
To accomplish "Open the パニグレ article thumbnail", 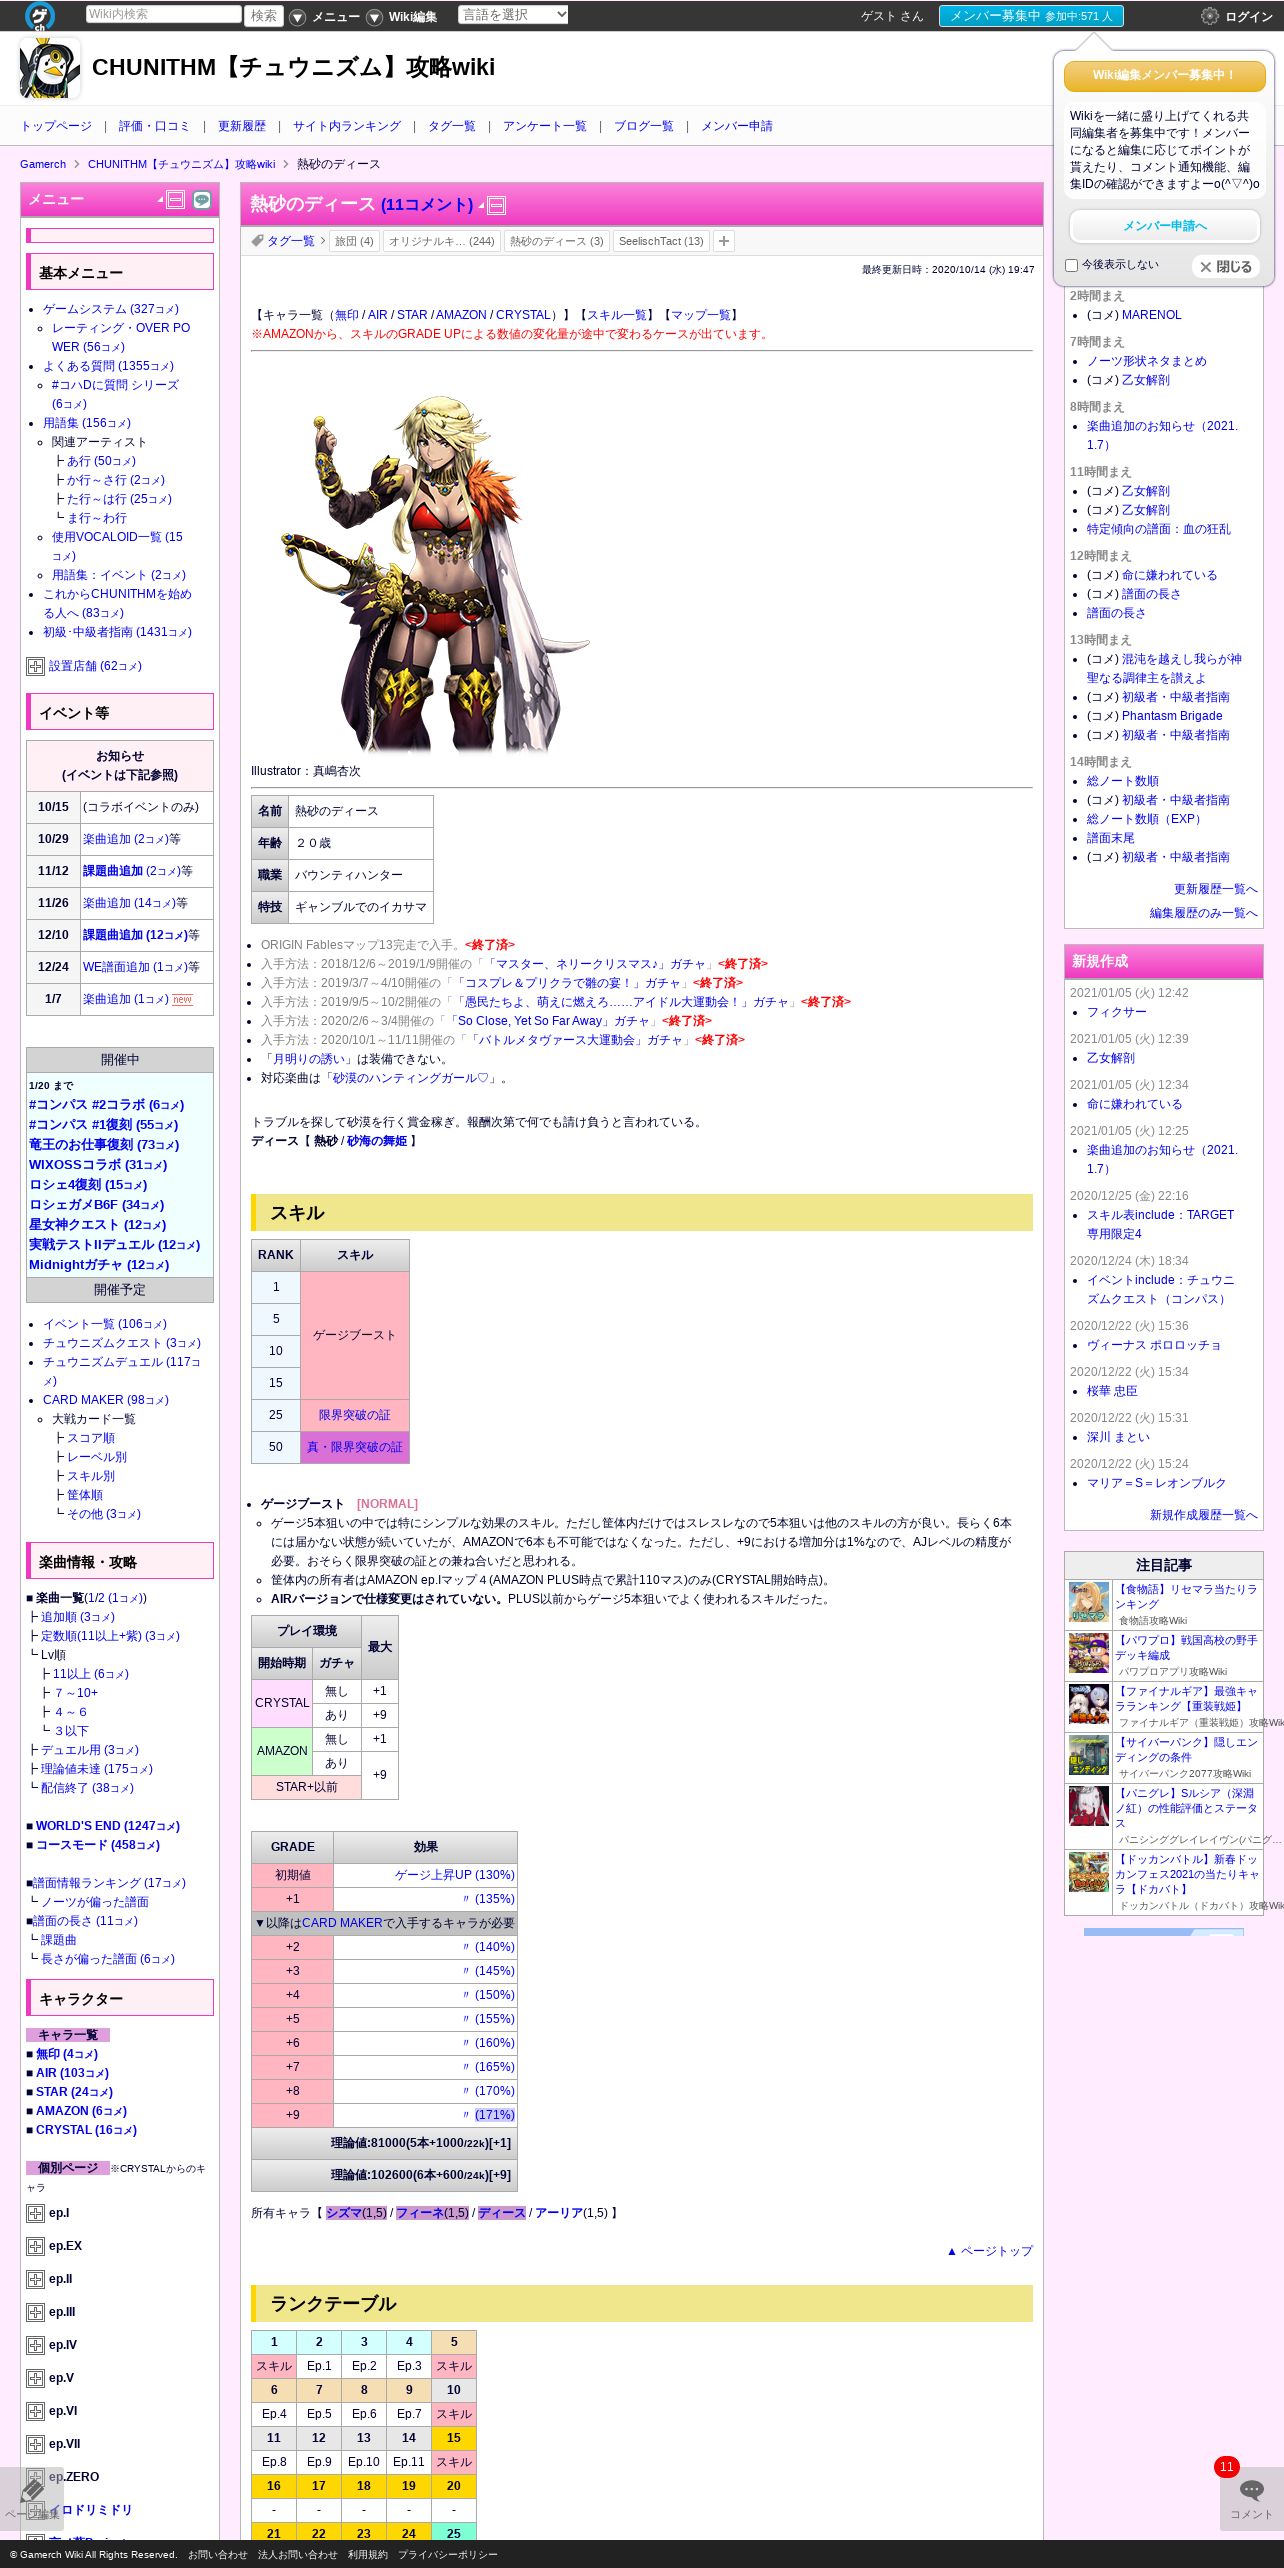I will (x=1089, y=1807).
